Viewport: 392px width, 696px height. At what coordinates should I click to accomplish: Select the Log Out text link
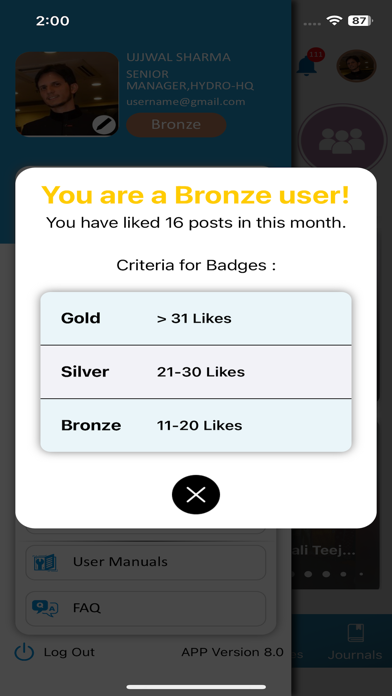69,652
